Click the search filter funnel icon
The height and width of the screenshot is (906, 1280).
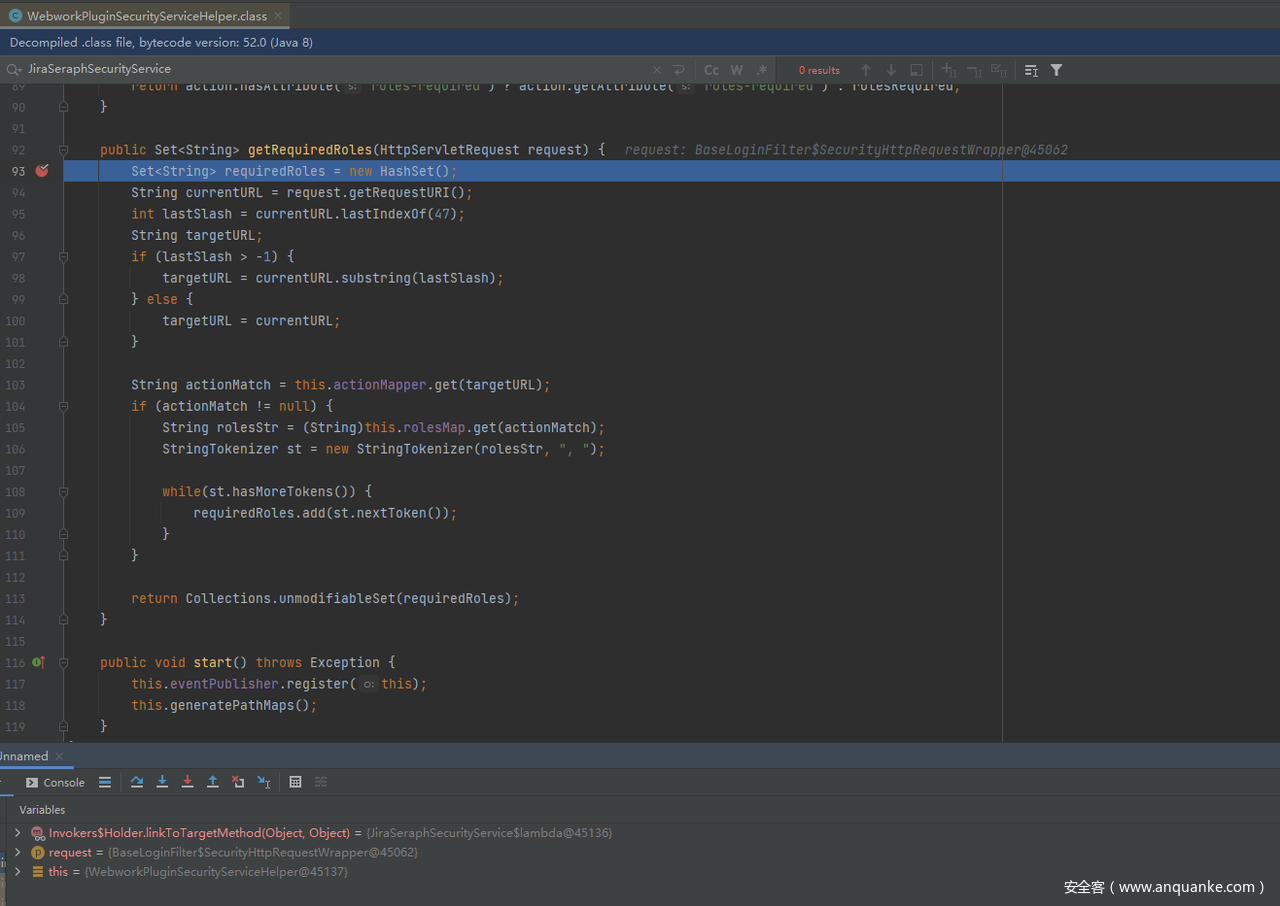(1056, 70)
